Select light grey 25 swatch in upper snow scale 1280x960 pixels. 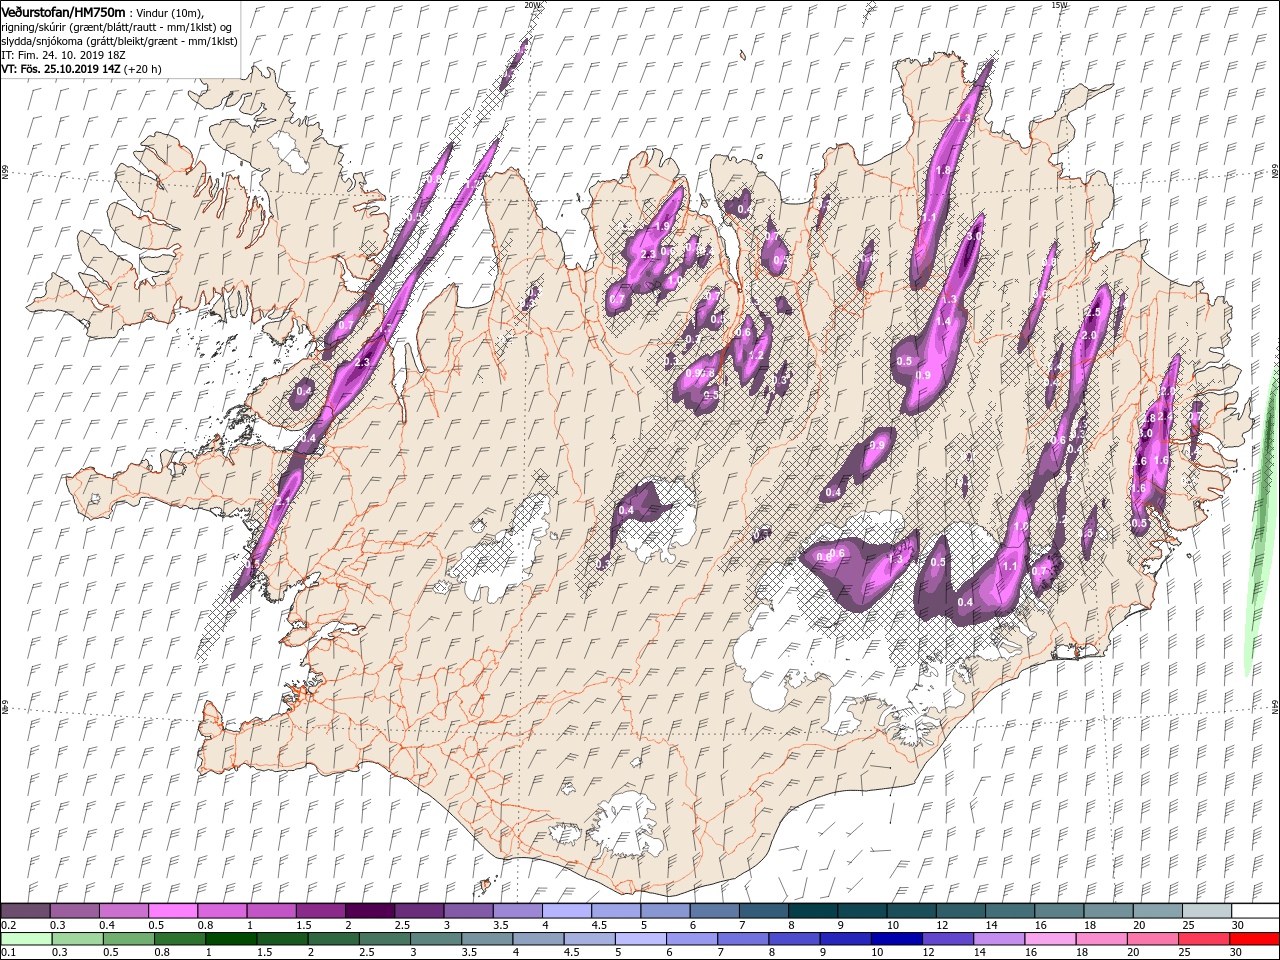1206,911
